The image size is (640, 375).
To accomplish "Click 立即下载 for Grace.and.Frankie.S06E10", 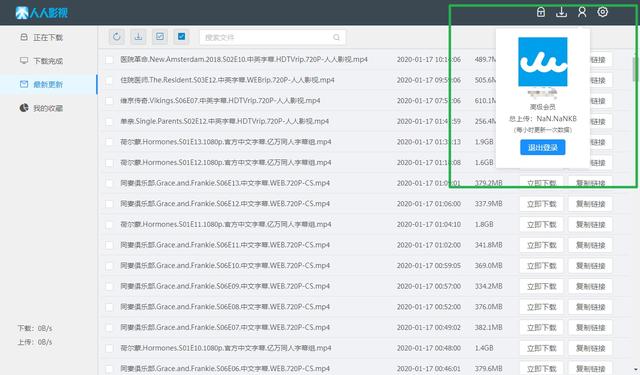I will pos(541,266).
